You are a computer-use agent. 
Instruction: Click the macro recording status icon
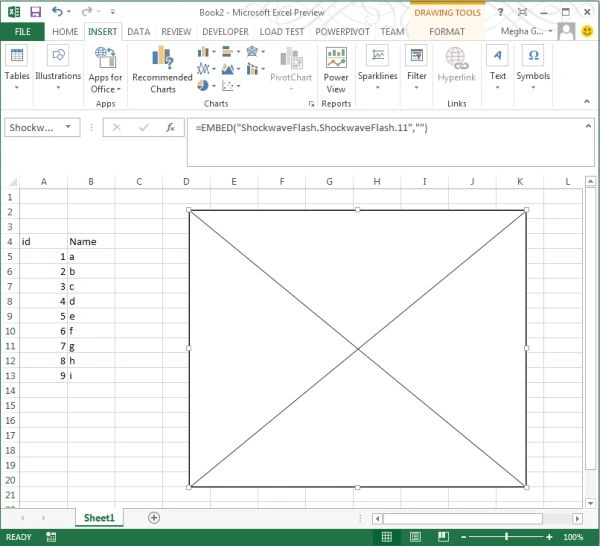pos(51,537)
